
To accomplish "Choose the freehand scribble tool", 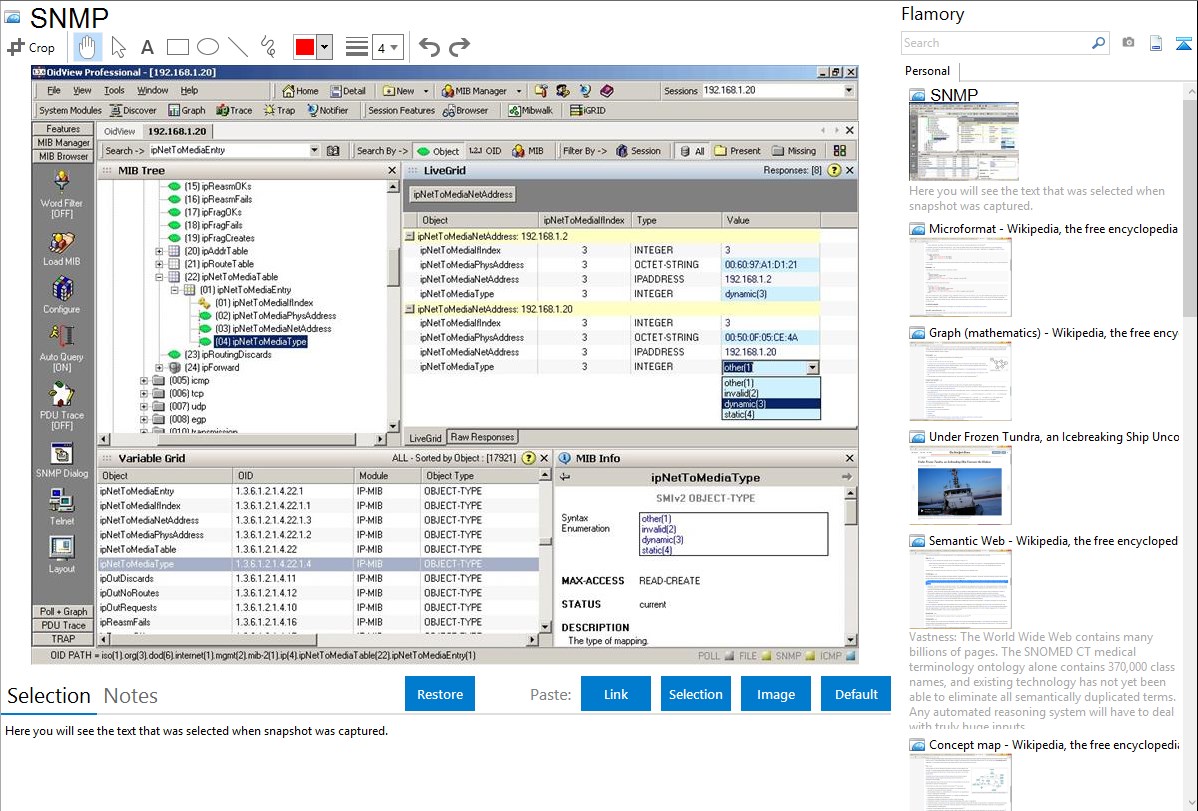I will (268, 47).
